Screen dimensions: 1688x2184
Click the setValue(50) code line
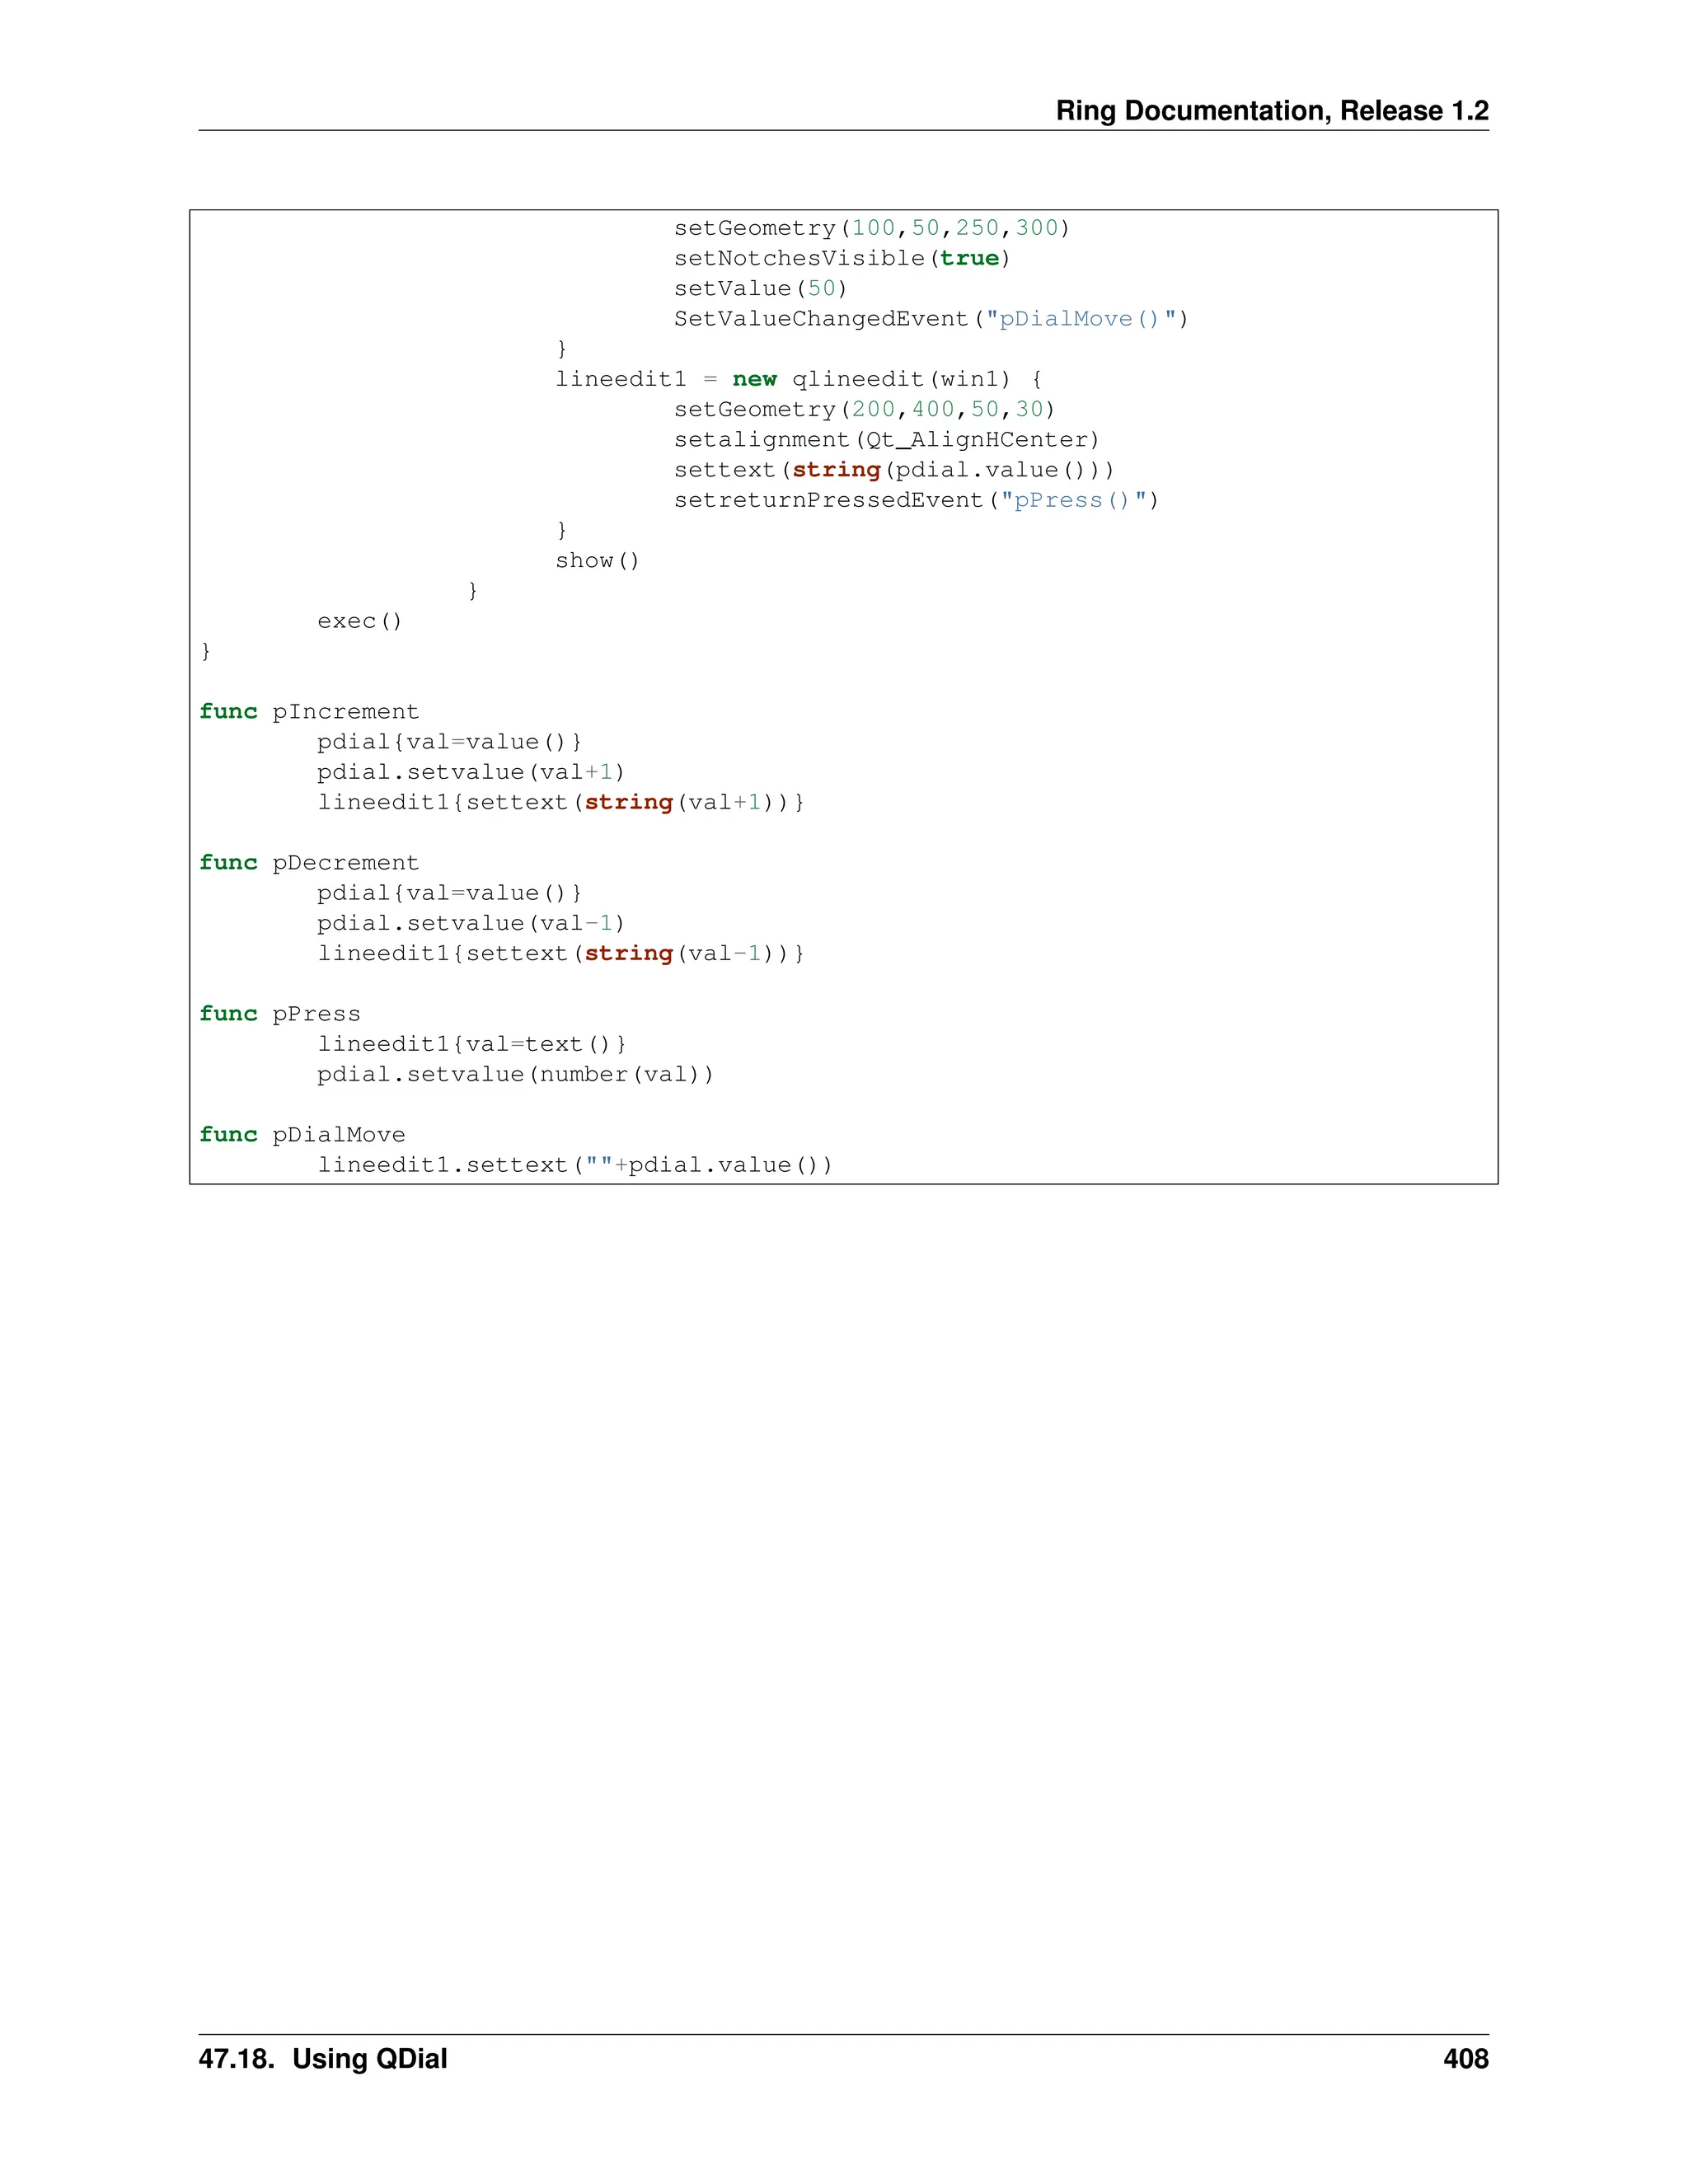point(760,289)
